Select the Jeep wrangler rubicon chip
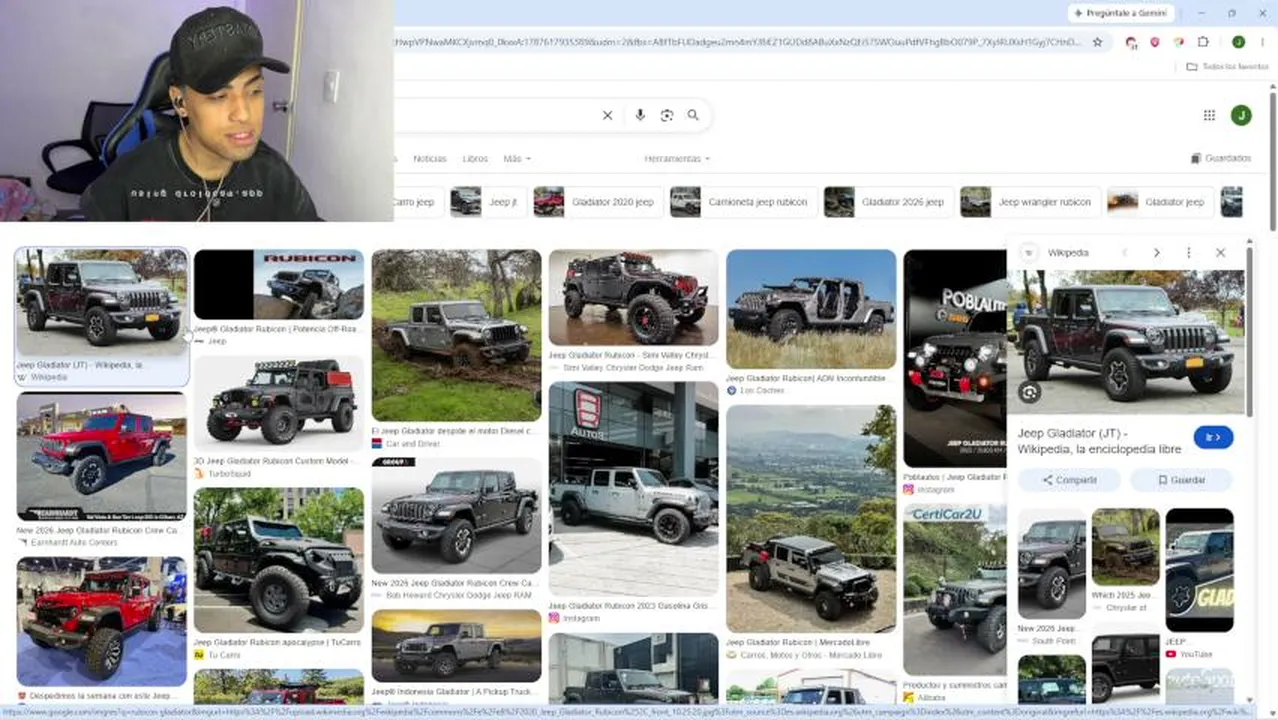 point(1030,202)
